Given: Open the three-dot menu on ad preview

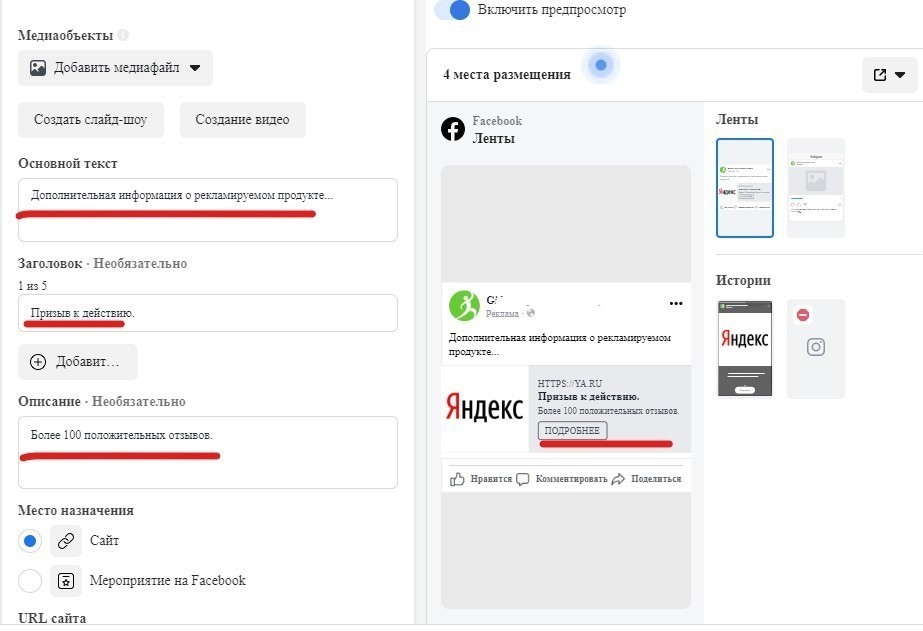Looking at the screenshot, I should (676, 304).
